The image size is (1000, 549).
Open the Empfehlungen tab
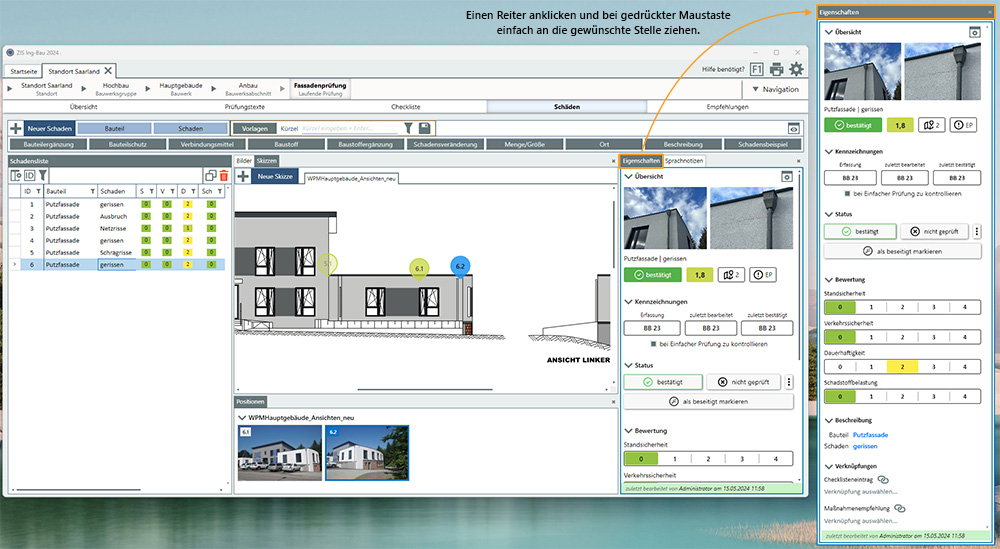pos(726,106)
